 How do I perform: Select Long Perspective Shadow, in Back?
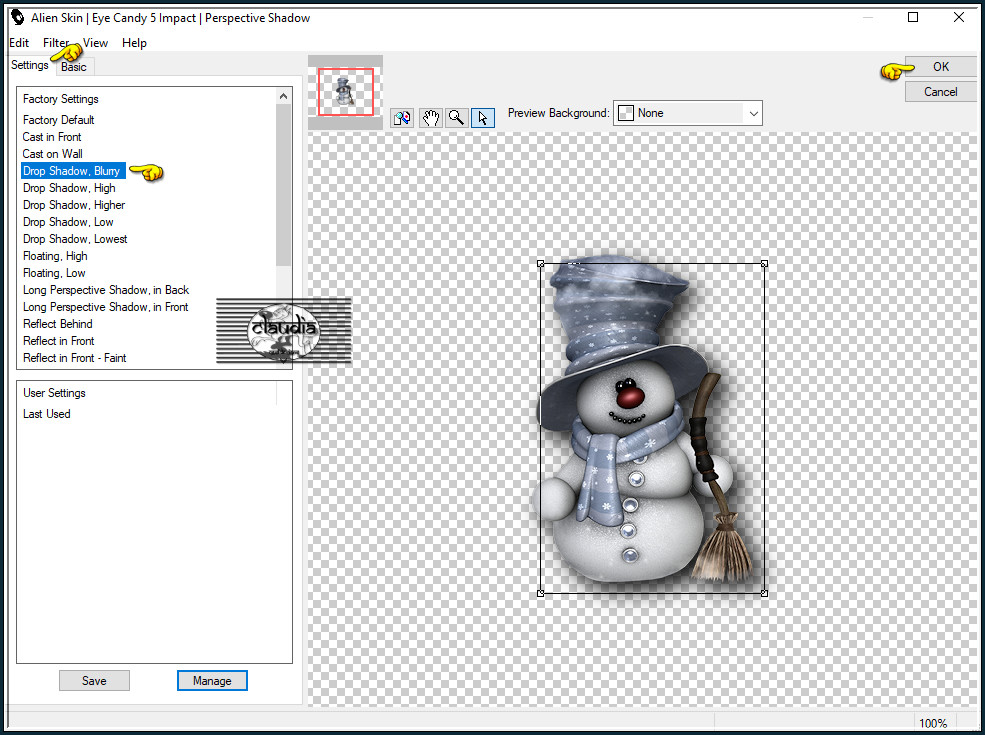106,290
